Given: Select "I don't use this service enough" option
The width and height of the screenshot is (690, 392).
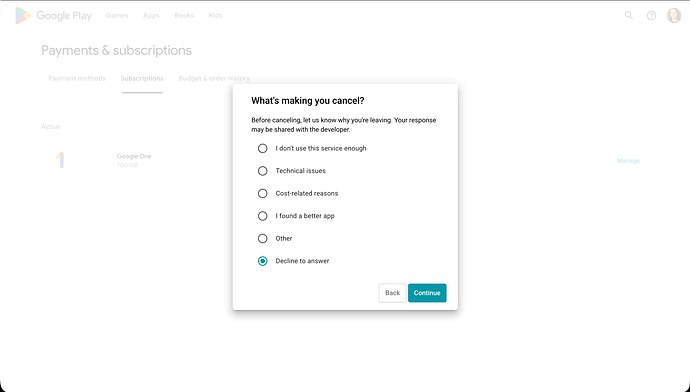Looking at the screenshot, I should coord(263,148).
